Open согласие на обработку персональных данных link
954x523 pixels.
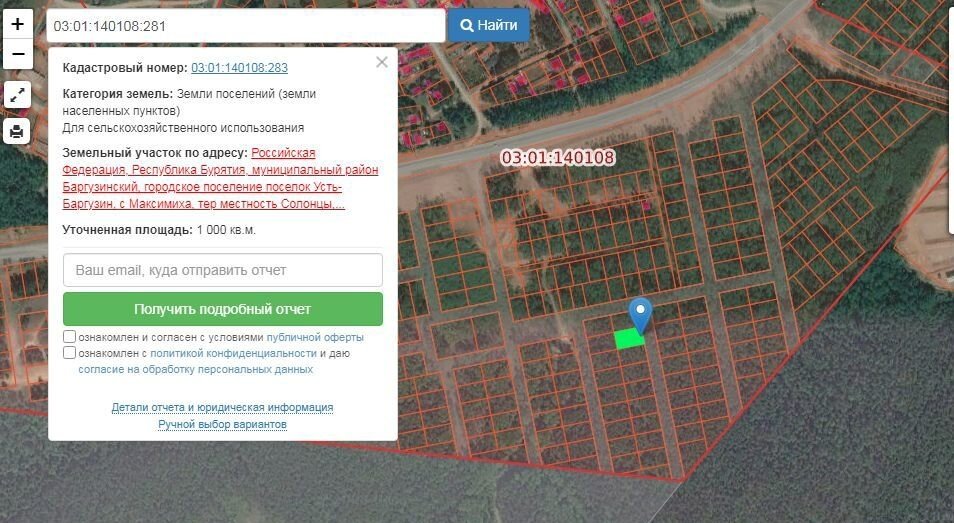pyautogui.click(x=195, y=369)
